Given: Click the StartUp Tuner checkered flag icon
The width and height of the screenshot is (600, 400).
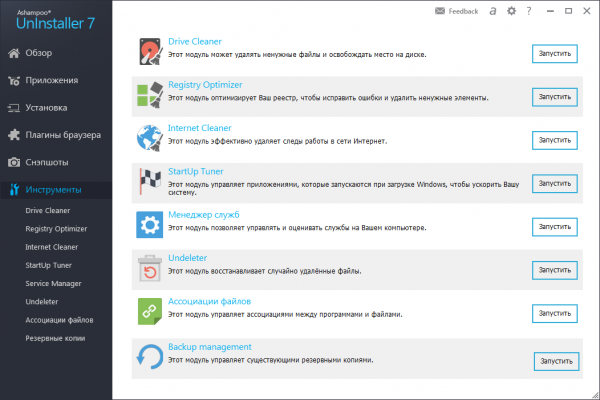Looking at the screenshot, I should [150, 181].
